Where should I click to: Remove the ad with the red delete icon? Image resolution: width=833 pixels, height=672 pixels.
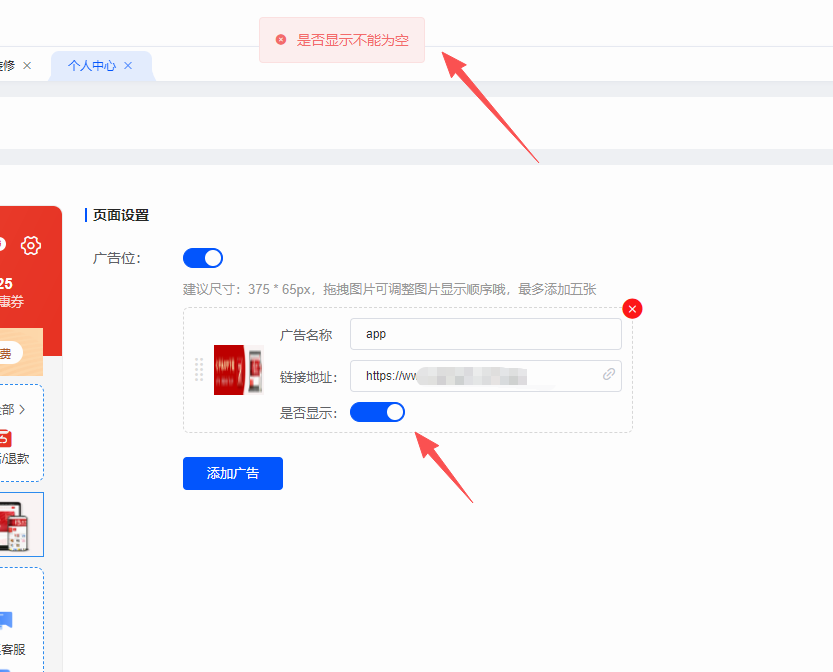(x=632, y=309)
